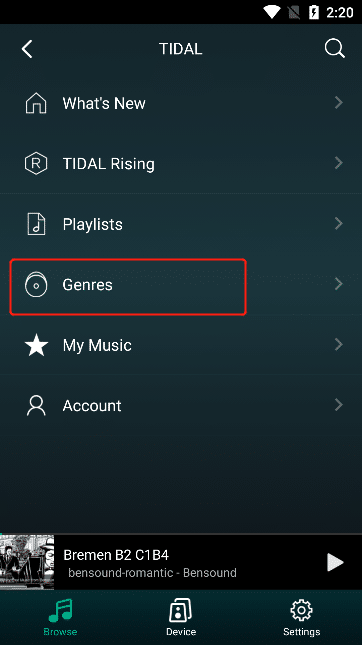Switch to the Browse tab
The image size is (362, 645).
pyautogui.click(x=60, y=617)
